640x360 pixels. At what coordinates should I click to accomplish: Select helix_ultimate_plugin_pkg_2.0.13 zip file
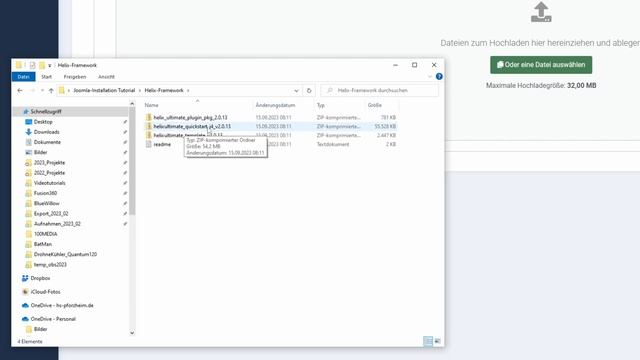(x=190, y=118)
